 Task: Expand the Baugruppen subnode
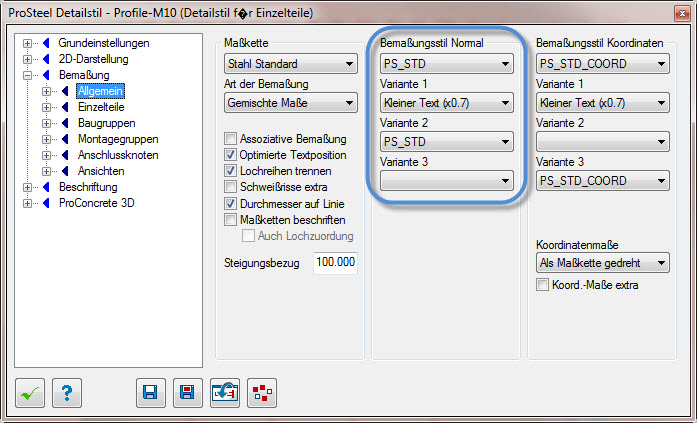click(x=46, y=124)
